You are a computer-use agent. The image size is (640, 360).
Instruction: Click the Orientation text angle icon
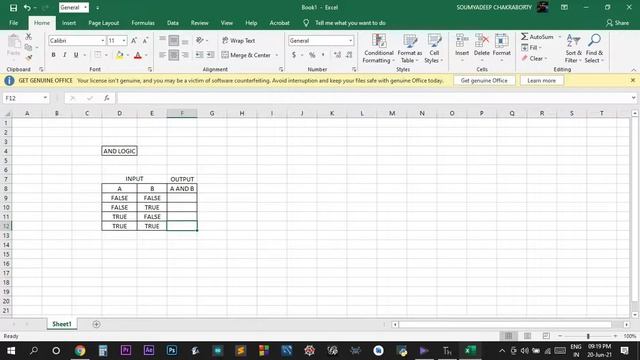click(x=200, y=40)
